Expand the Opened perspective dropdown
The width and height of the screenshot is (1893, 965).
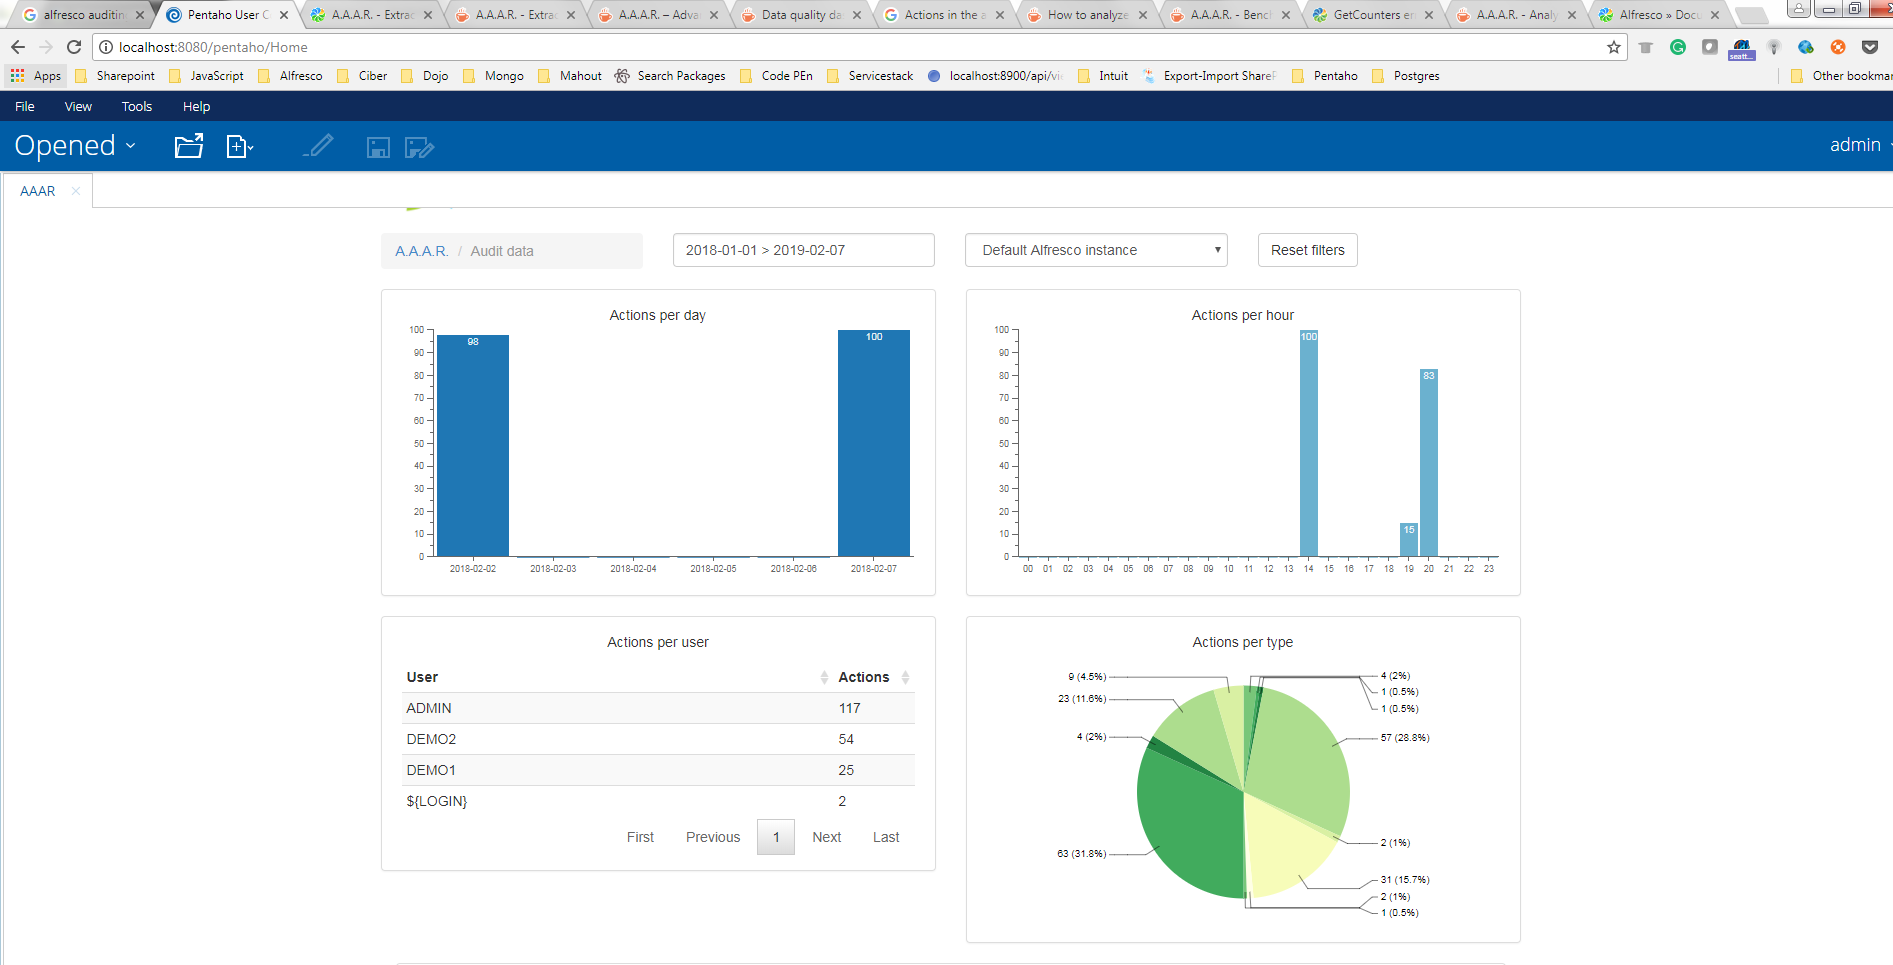75,146
